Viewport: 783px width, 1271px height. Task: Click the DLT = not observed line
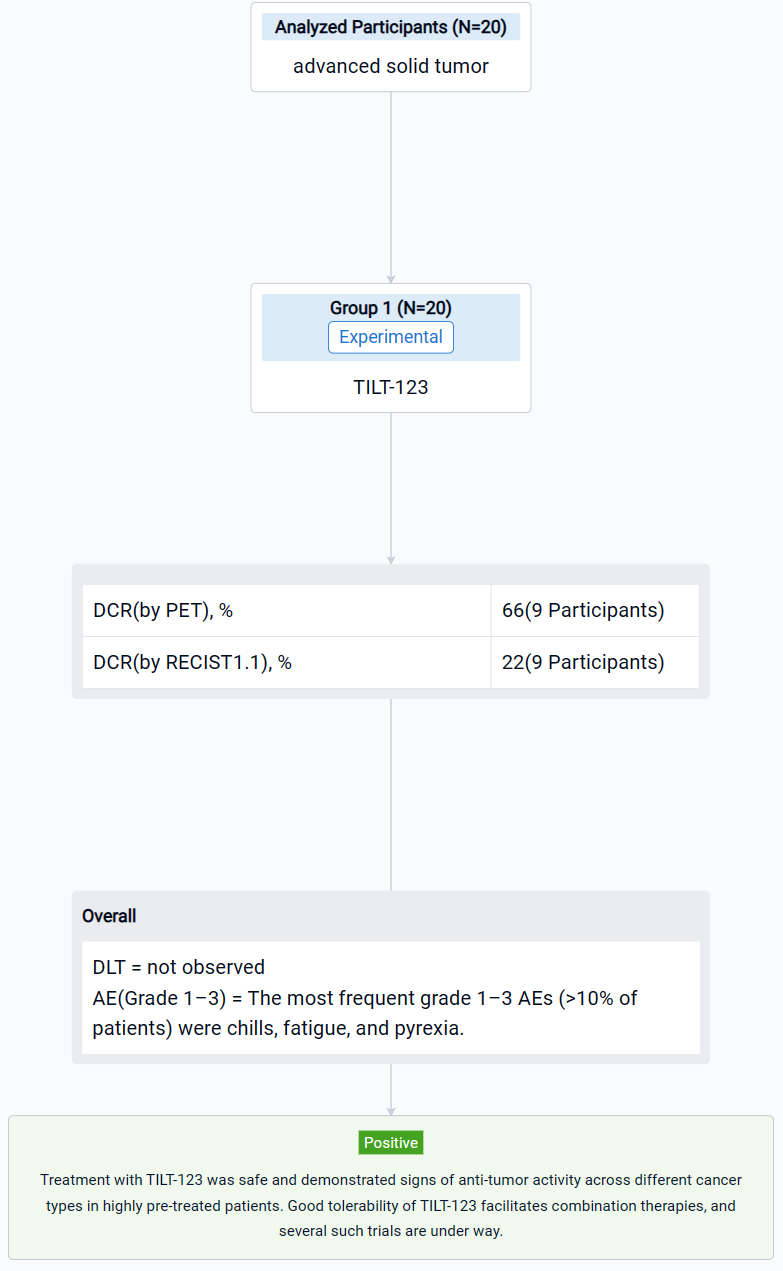tap(179, 967)
